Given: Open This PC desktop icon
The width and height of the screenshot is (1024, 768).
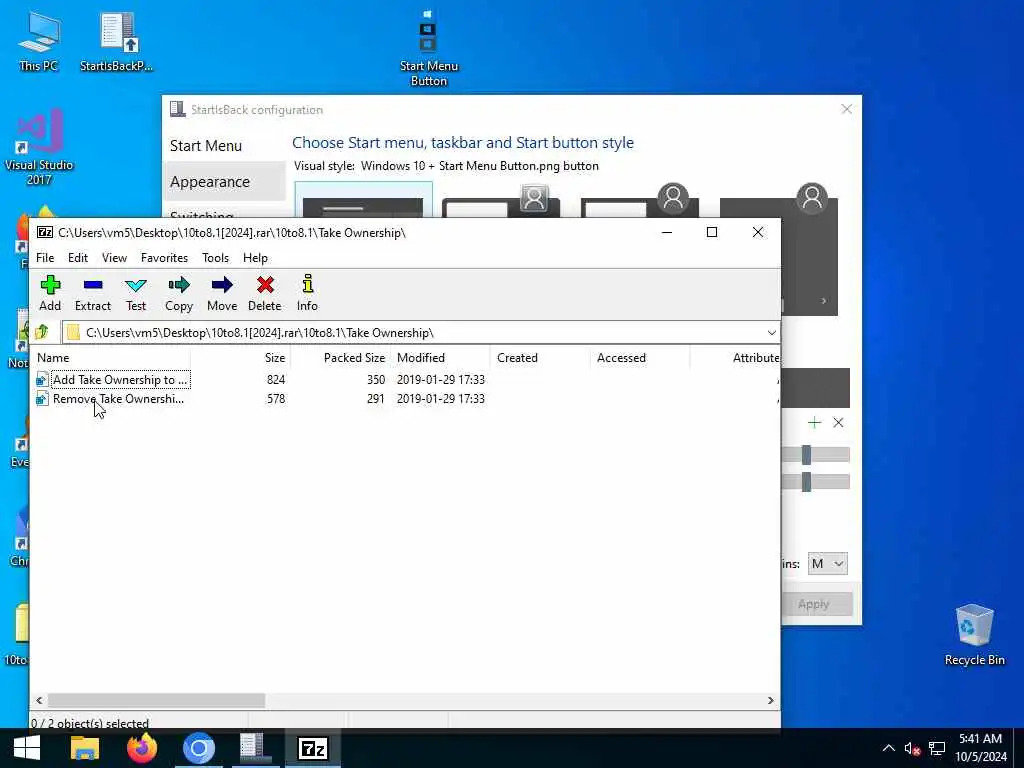Looking at the screenshot, I should pos(39,41).
